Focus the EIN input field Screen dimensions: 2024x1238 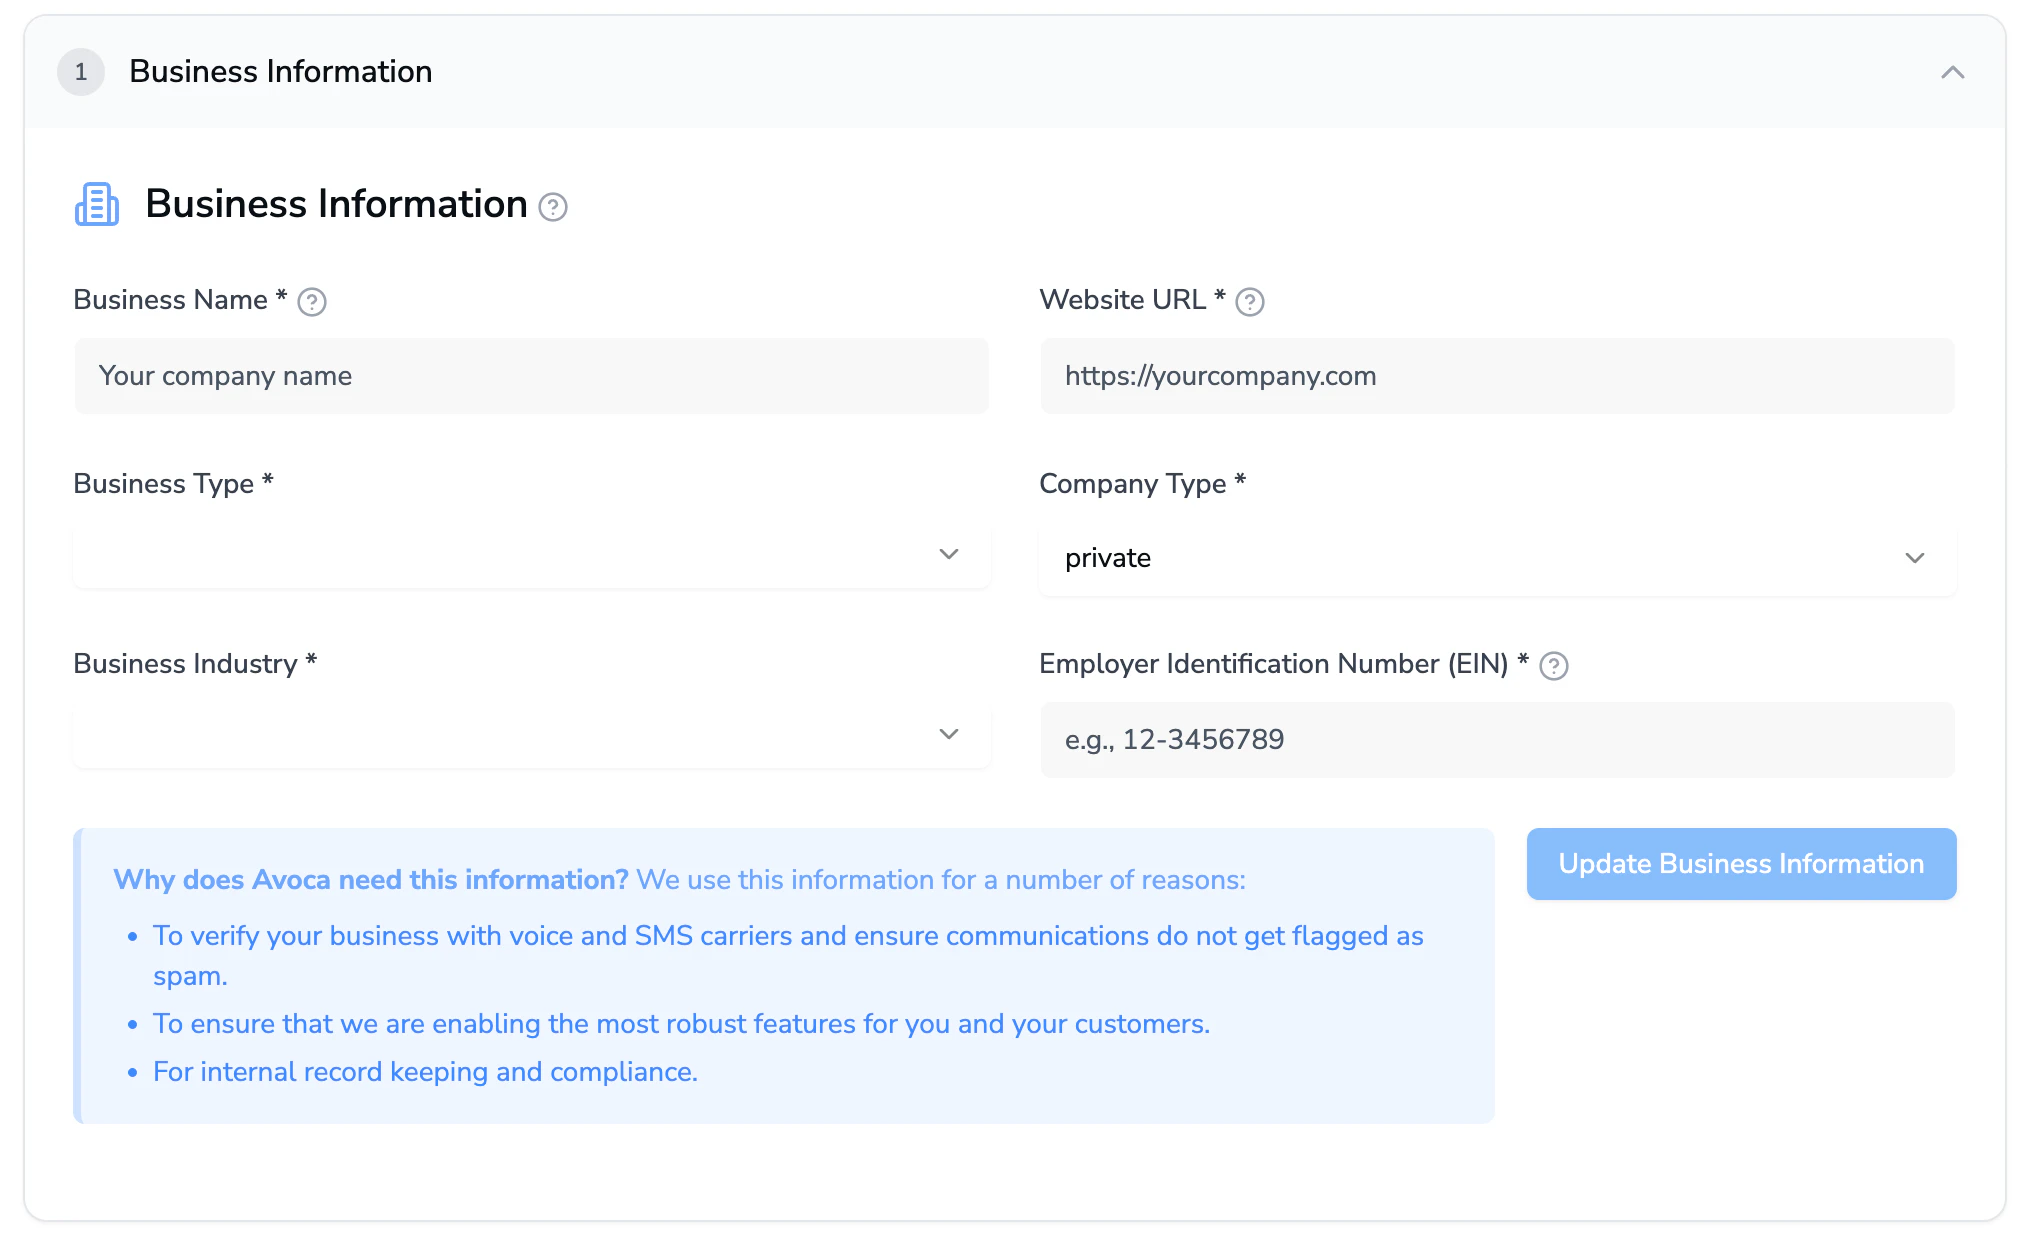[x=1497, y=740]
